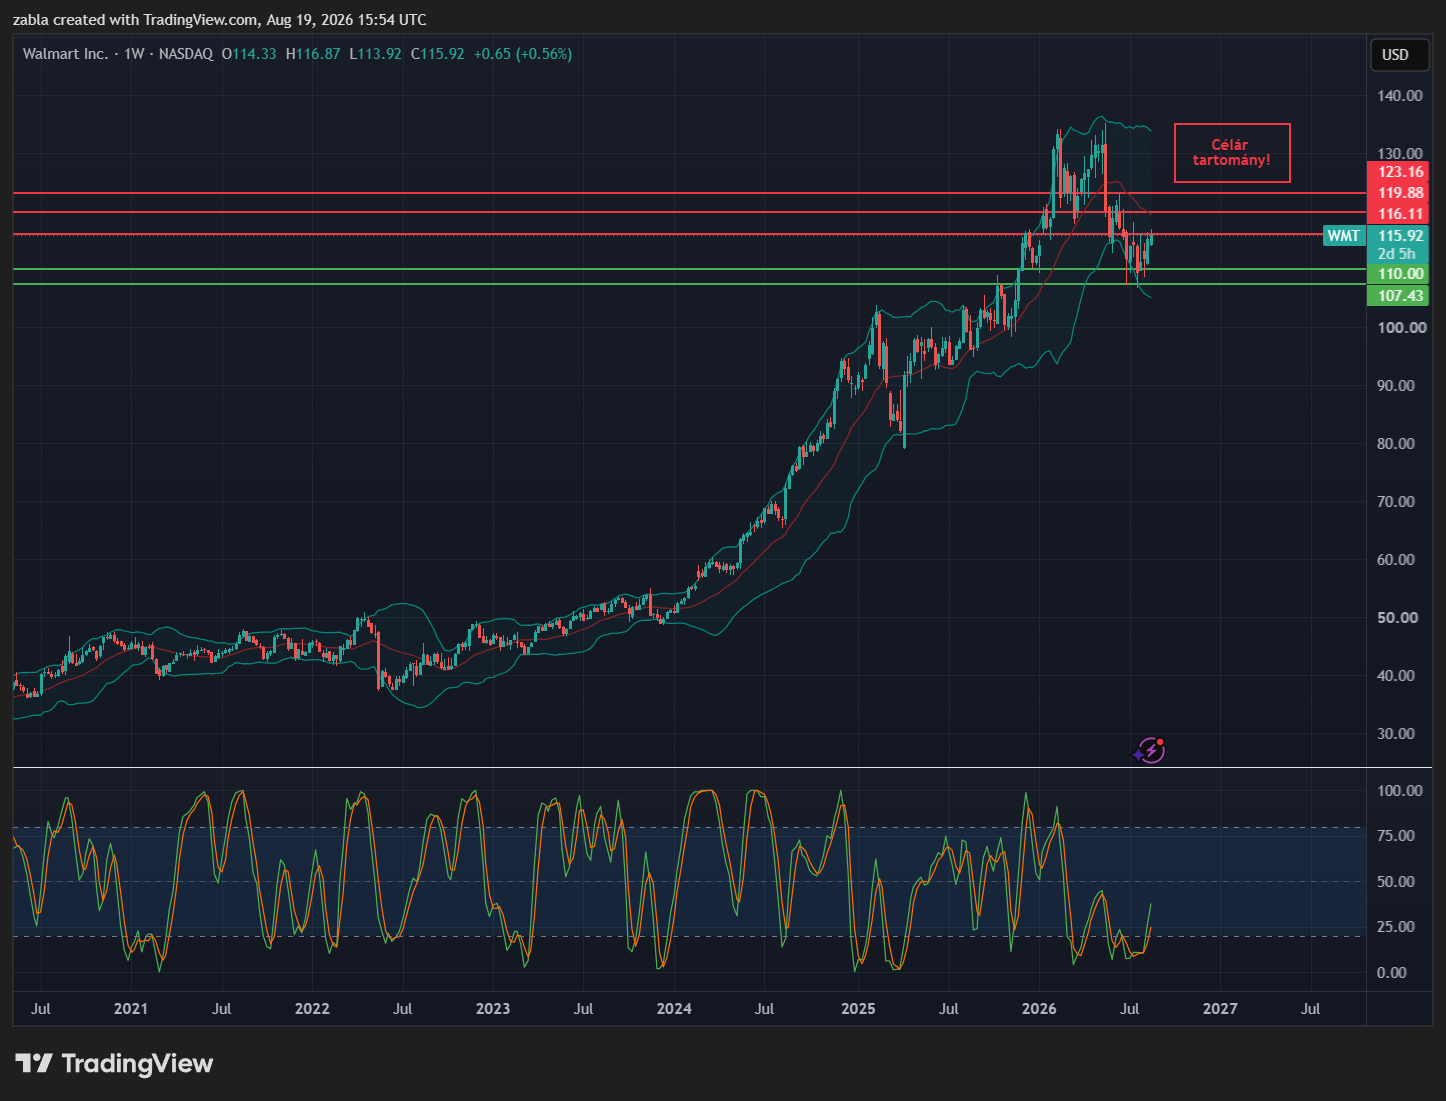Click the 115.92 current price label on the axis
The image size is (1446, 1101).
[x=1398, y=236]
